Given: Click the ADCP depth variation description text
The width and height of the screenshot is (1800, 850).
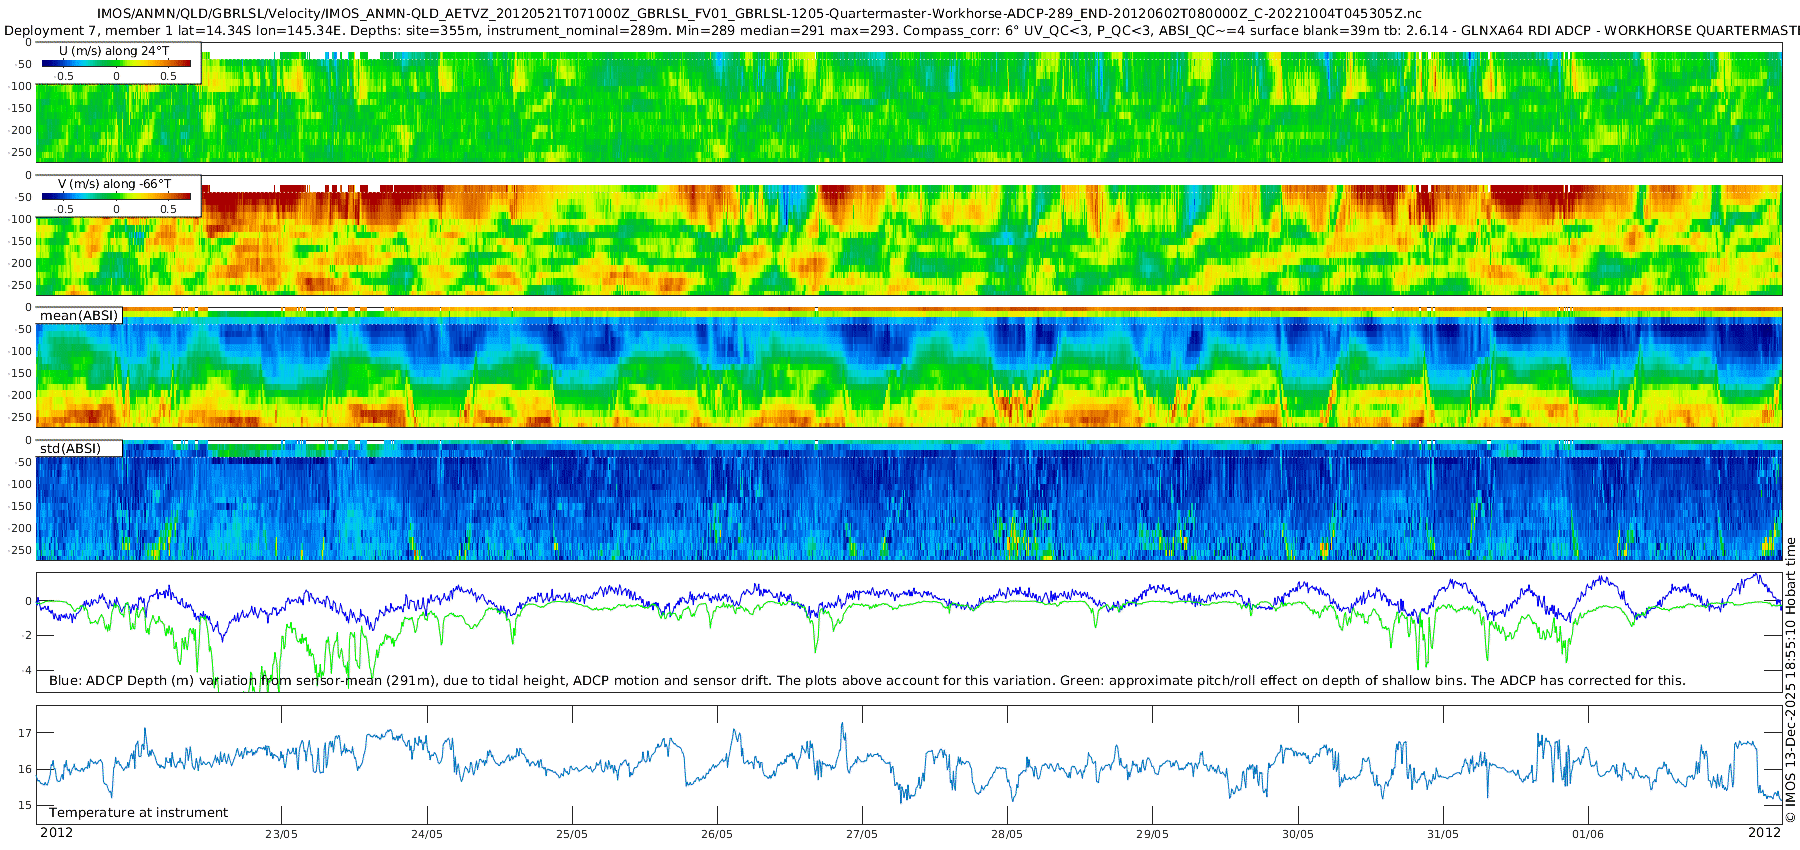Looking at the screenshot, I should [x=867, y=681].
